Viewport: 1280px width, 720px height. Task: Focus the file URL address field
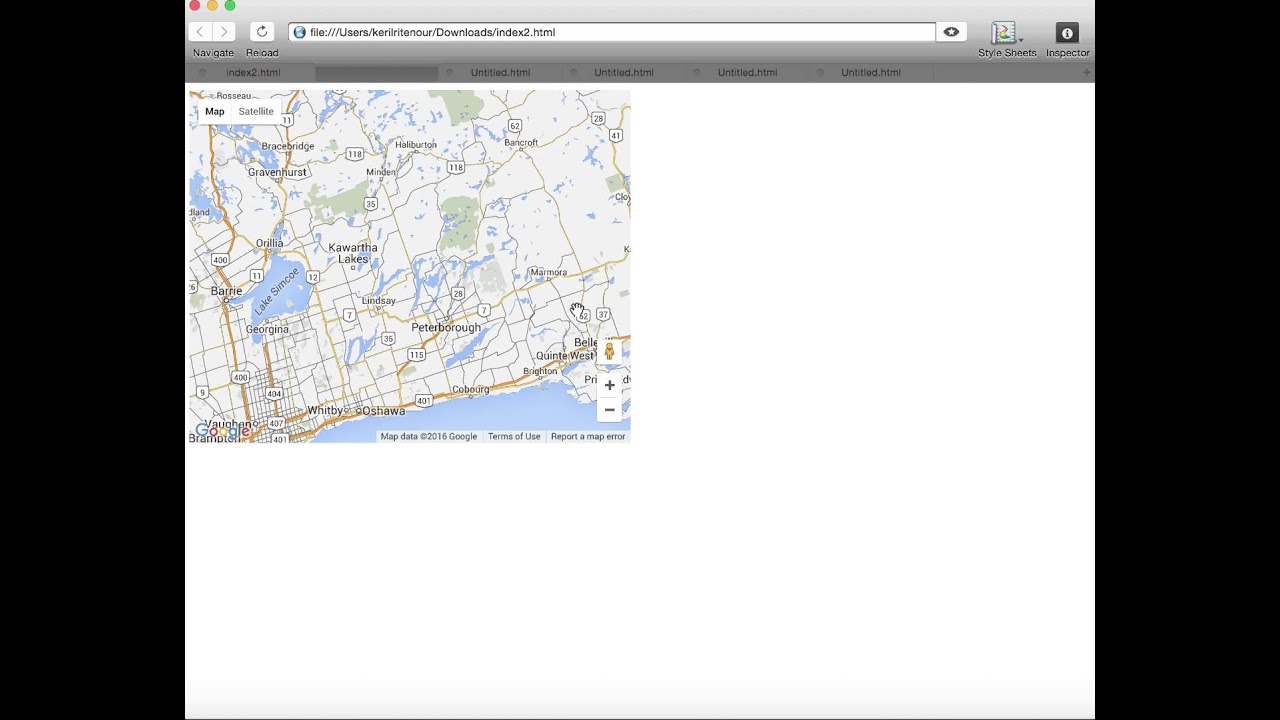(612, 32)
